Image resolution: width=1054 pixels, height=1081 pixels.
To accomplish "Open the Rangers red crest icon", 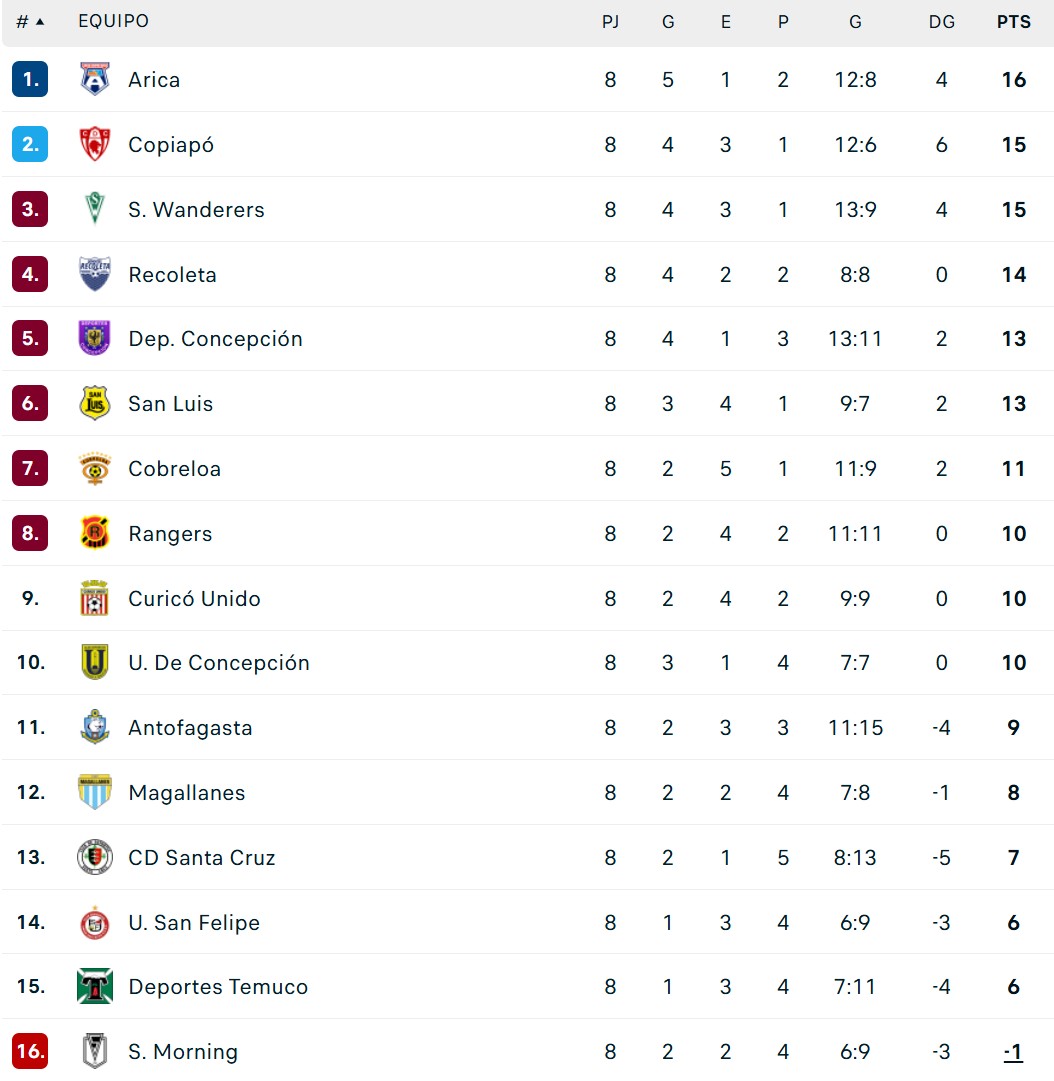I will (x=94, y=533).
